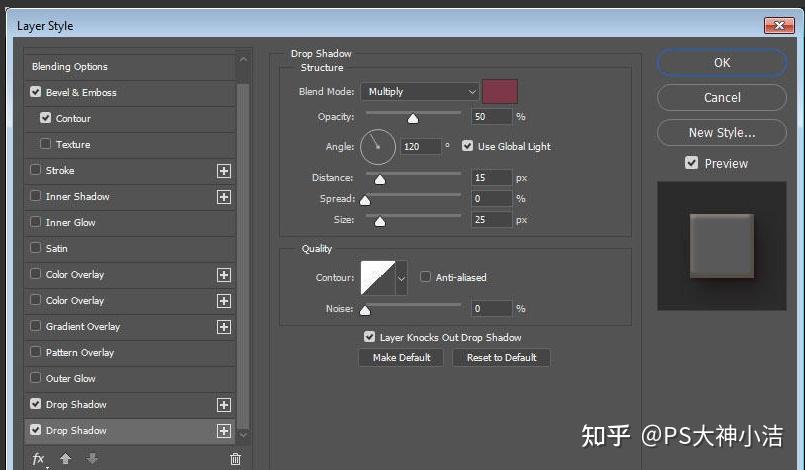Click the Distance slider handle
805x470 pixels.
pyautogui.click(x=380, y=180)
